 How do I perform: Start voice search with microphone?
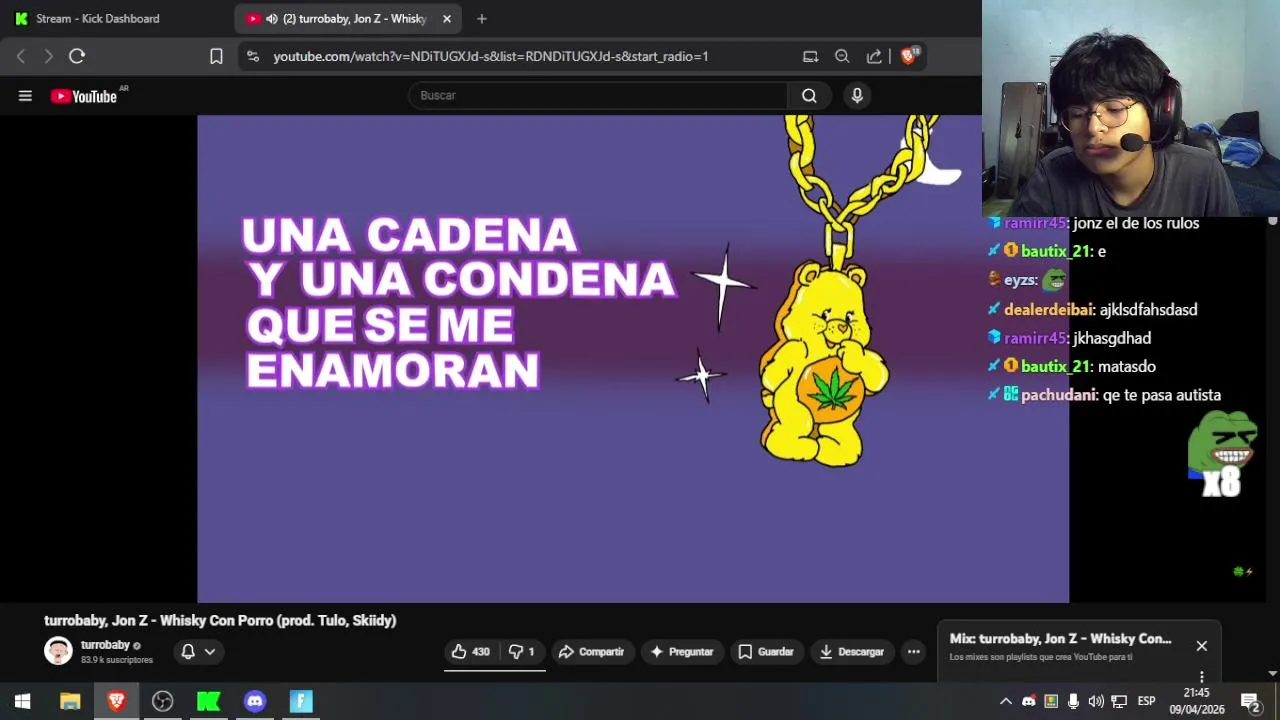pyautogui.click(x=857, y=95)
